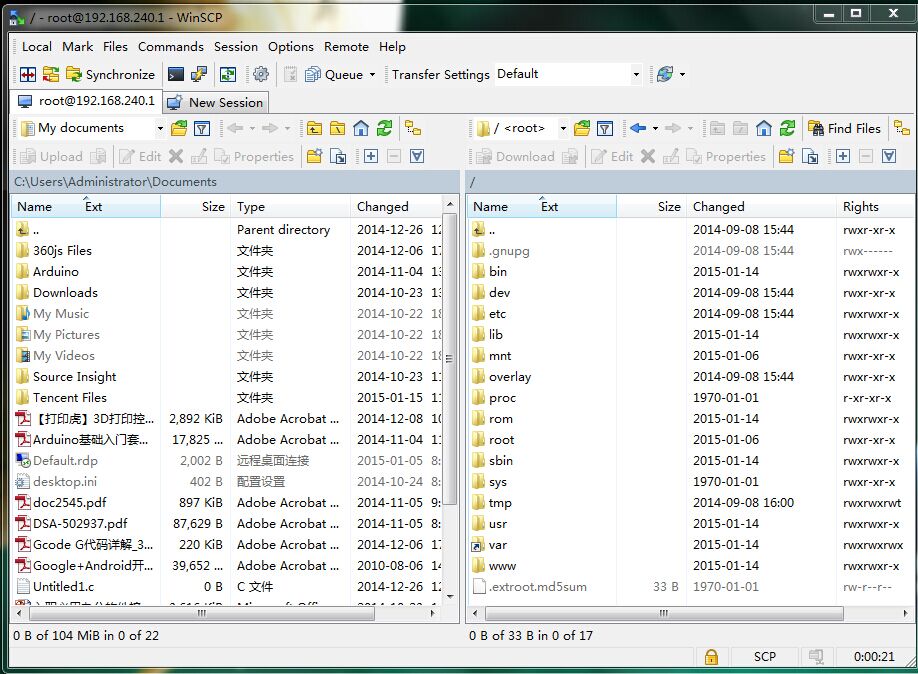The height and width of the screenshot is (674, 918).
Task: Click the local home directory icon
Action: pyautogui.click(x=361, y=128)
